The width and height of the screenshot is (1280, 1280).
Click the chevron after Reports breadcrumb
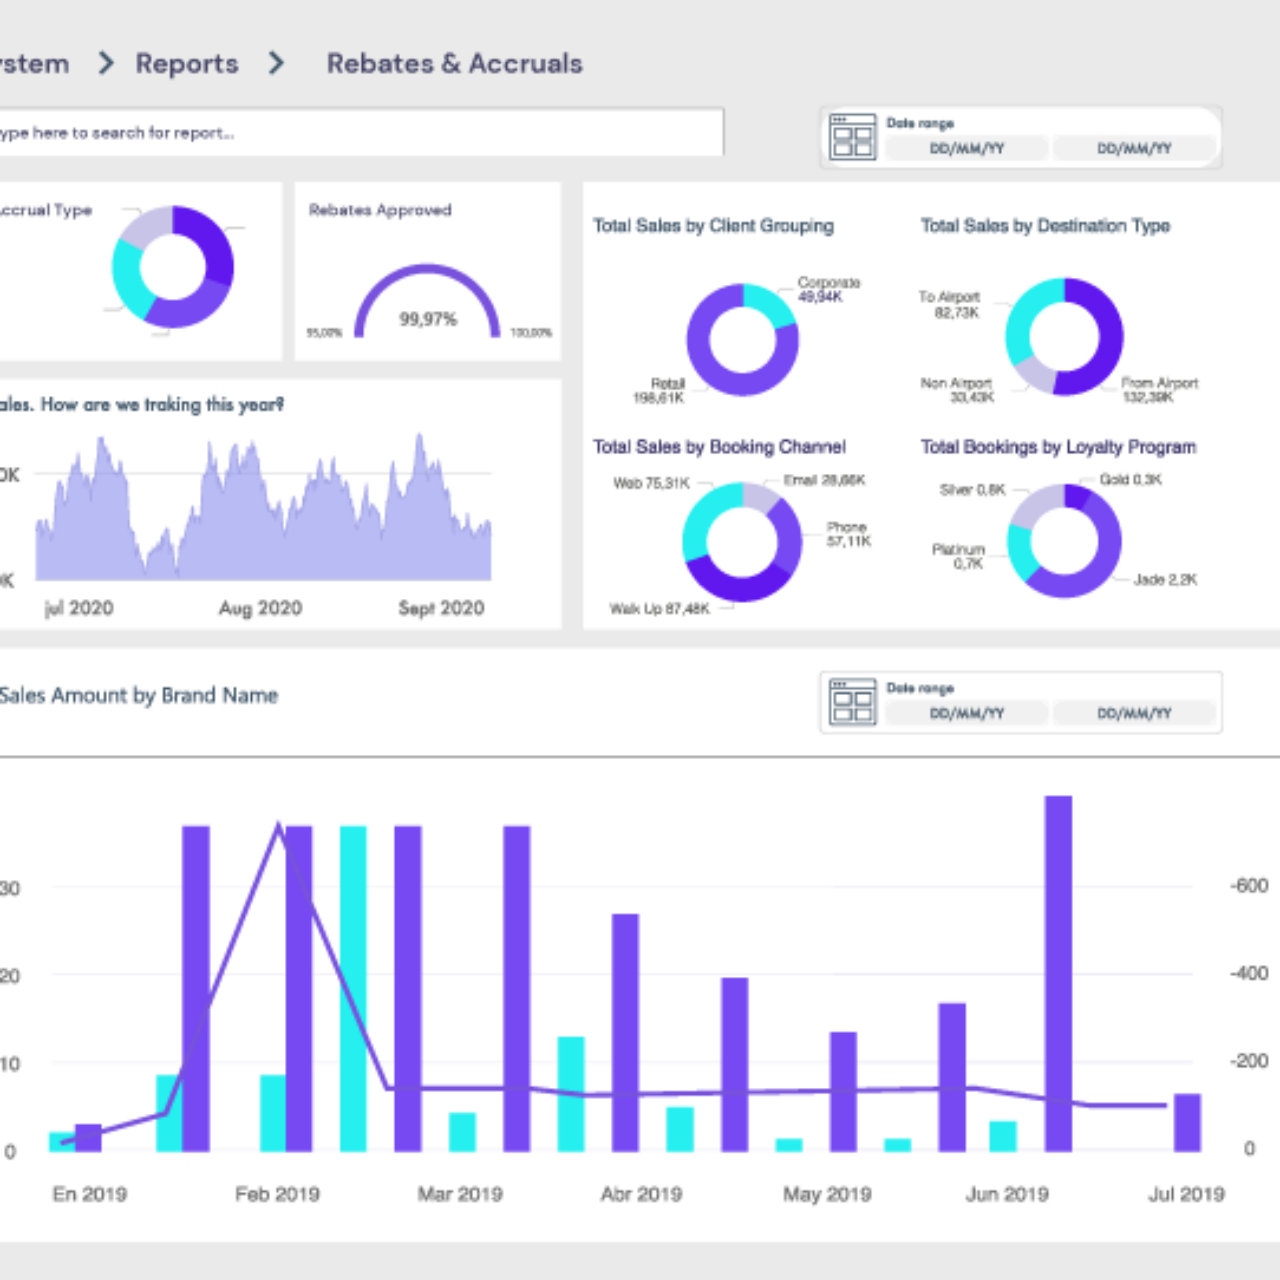[275, 63]
